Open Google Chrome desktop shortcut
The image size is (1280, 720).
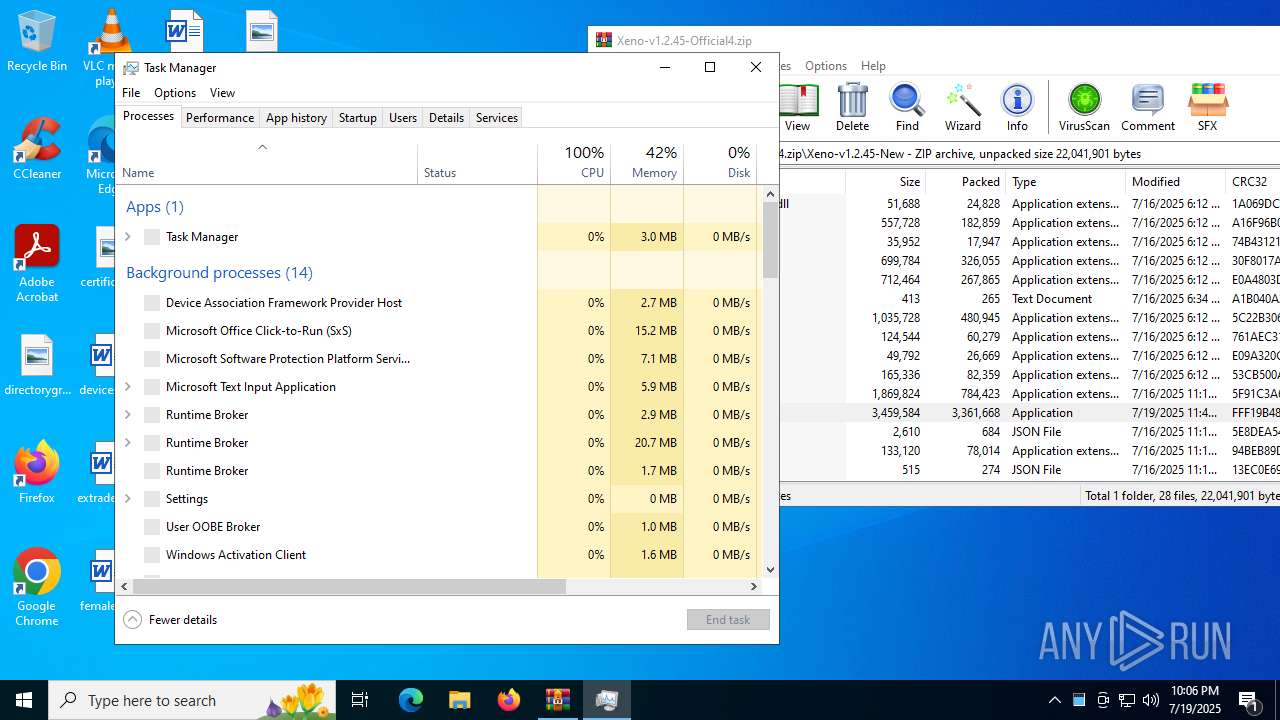tap(37, 588)
